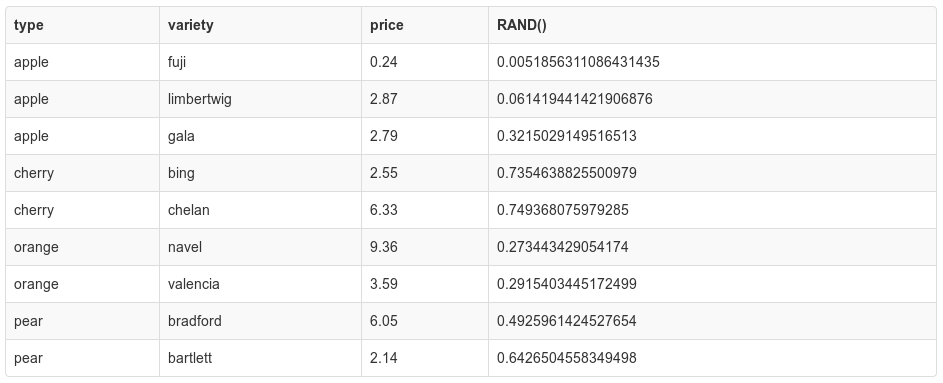This screenshot has height=383, width=943.
Task: Select the 'bing' cherry variety cell
Action: 260,173
